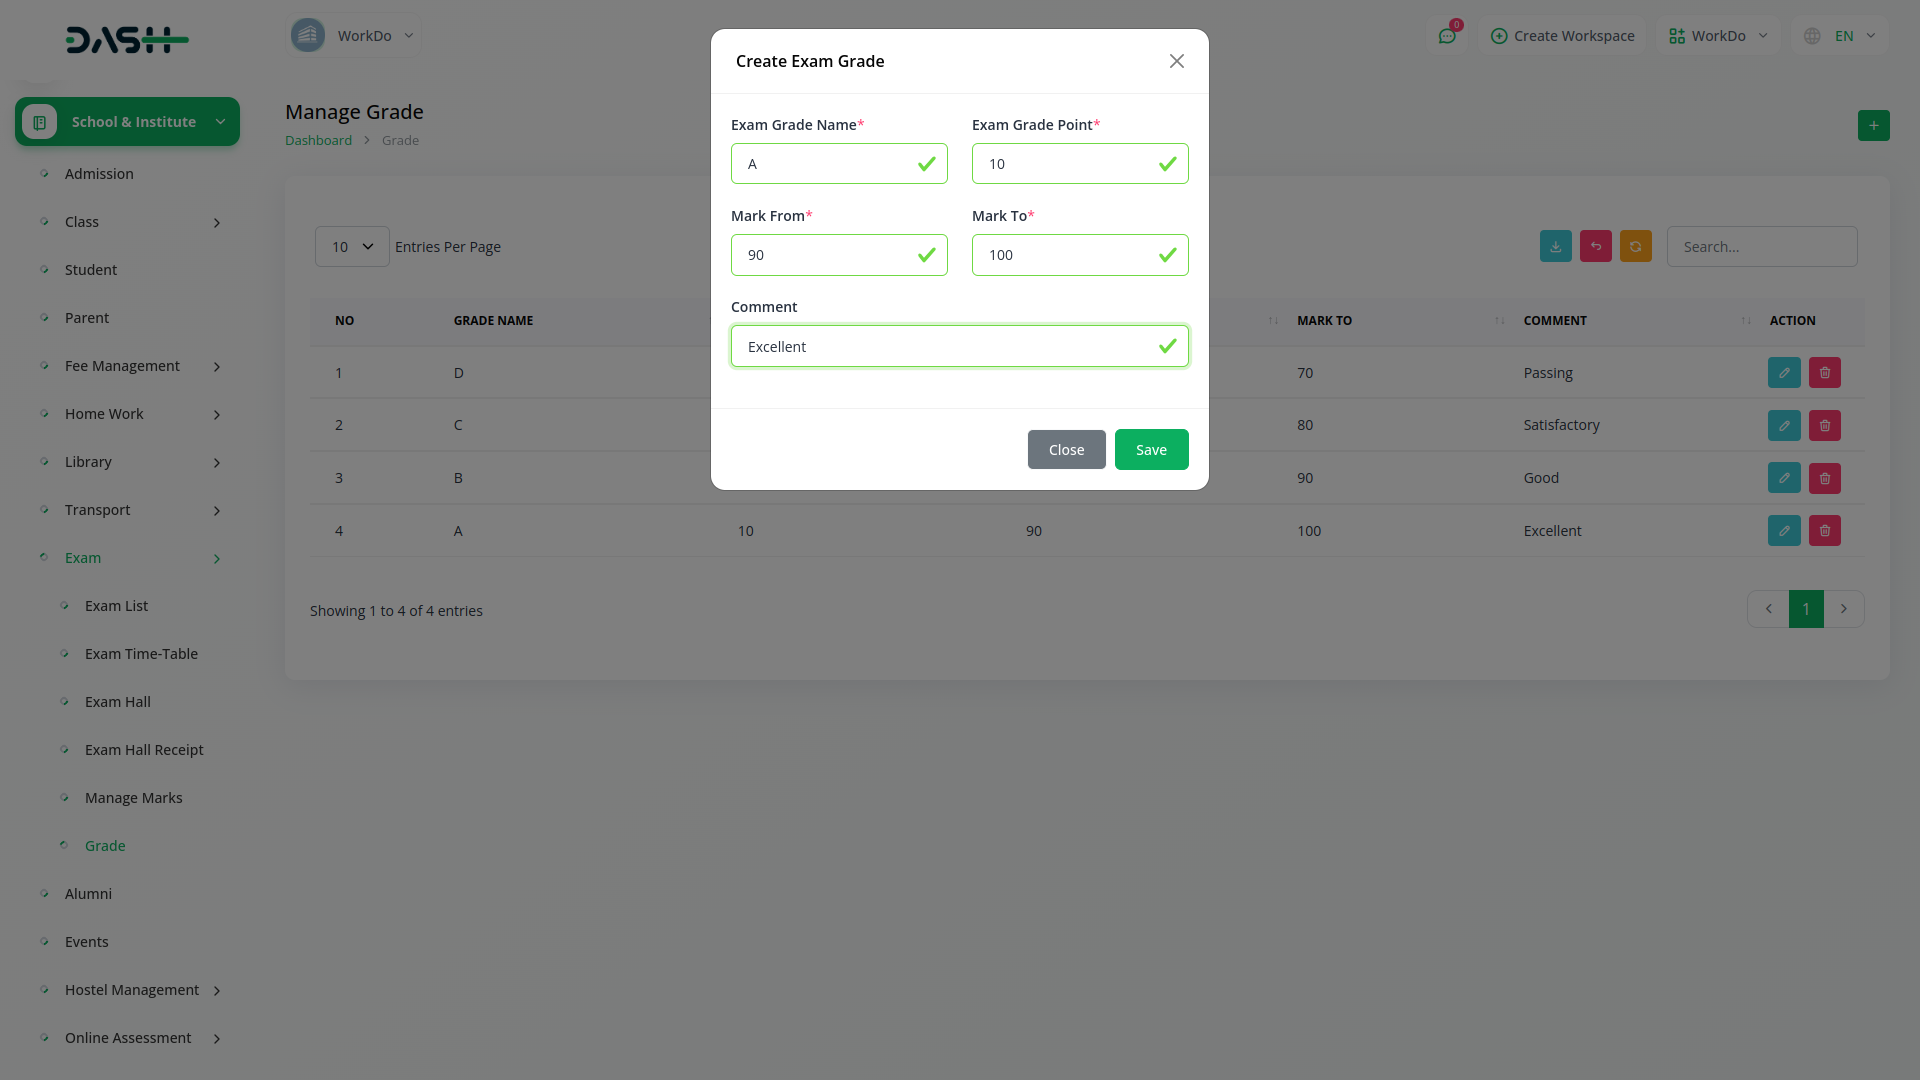Click the green plus create grade icon
Screen dimensions: 1920x1080
coord(1873,126)
